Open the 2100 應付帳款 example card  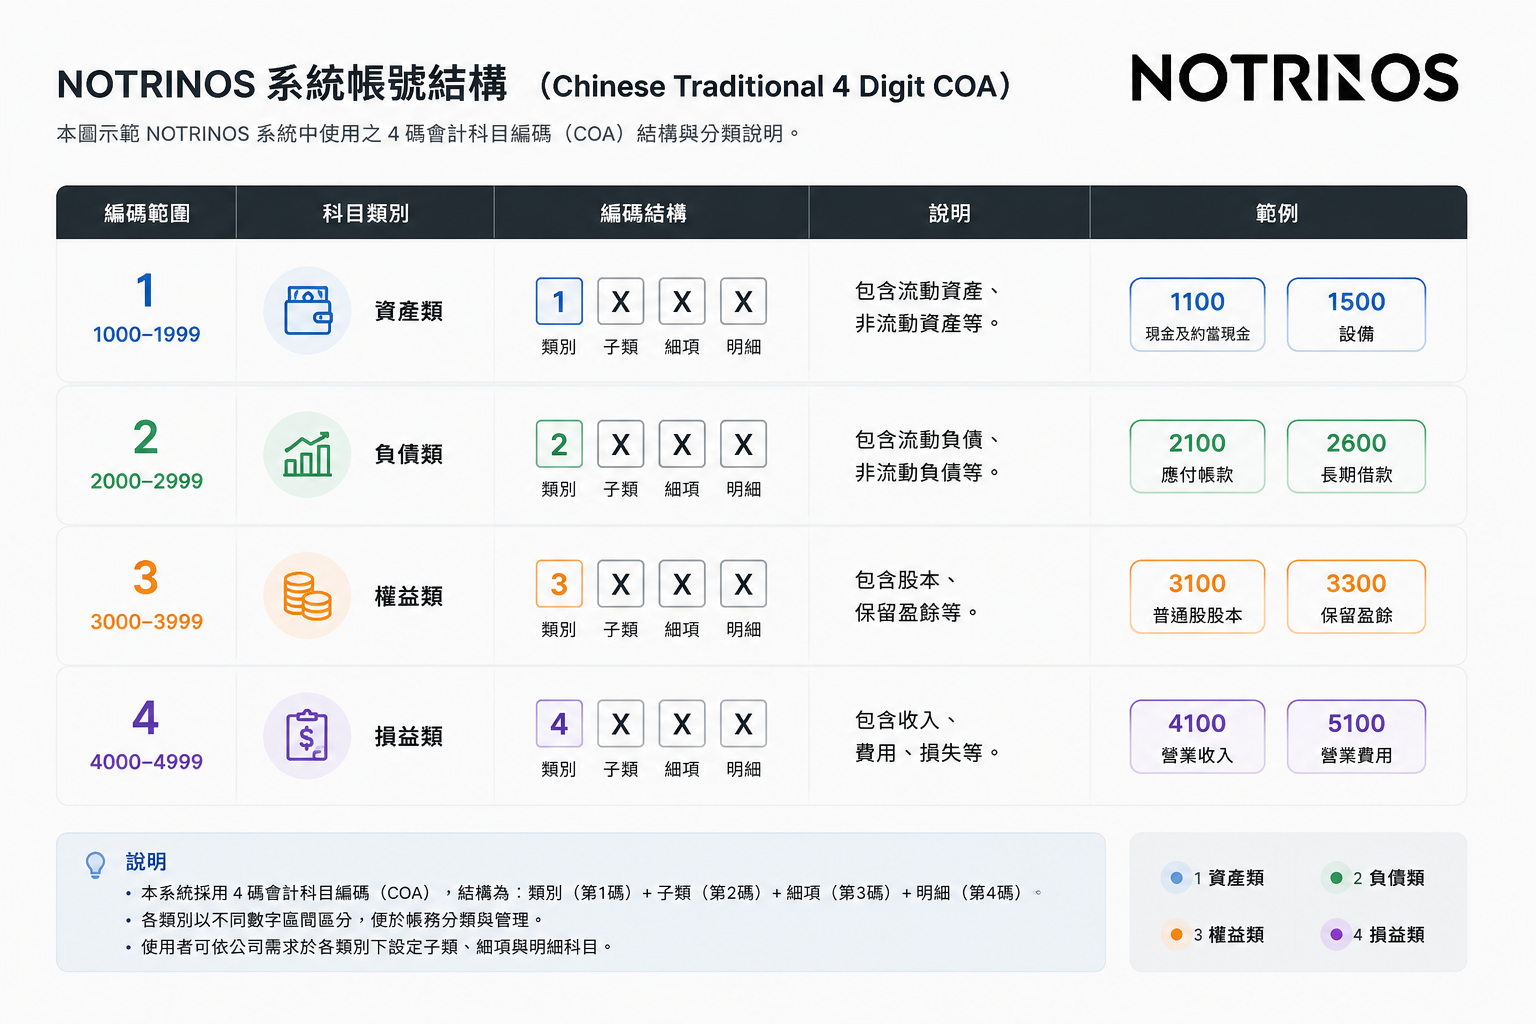tap(1197, 456)
